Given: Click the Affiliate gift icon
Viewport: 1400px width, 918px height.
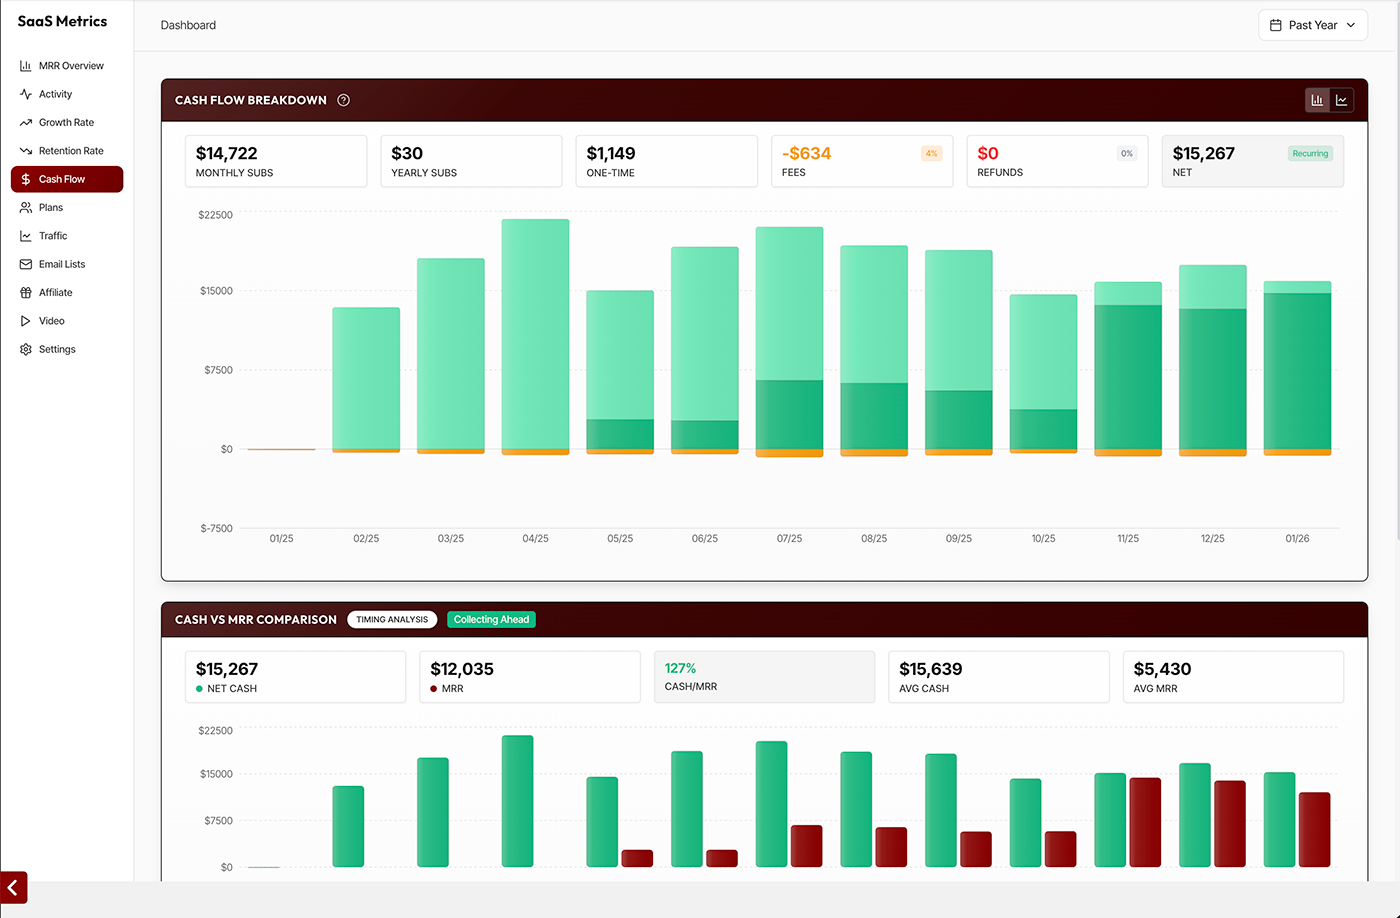Looking at the screenshot, I should click(x=26, y=293).
